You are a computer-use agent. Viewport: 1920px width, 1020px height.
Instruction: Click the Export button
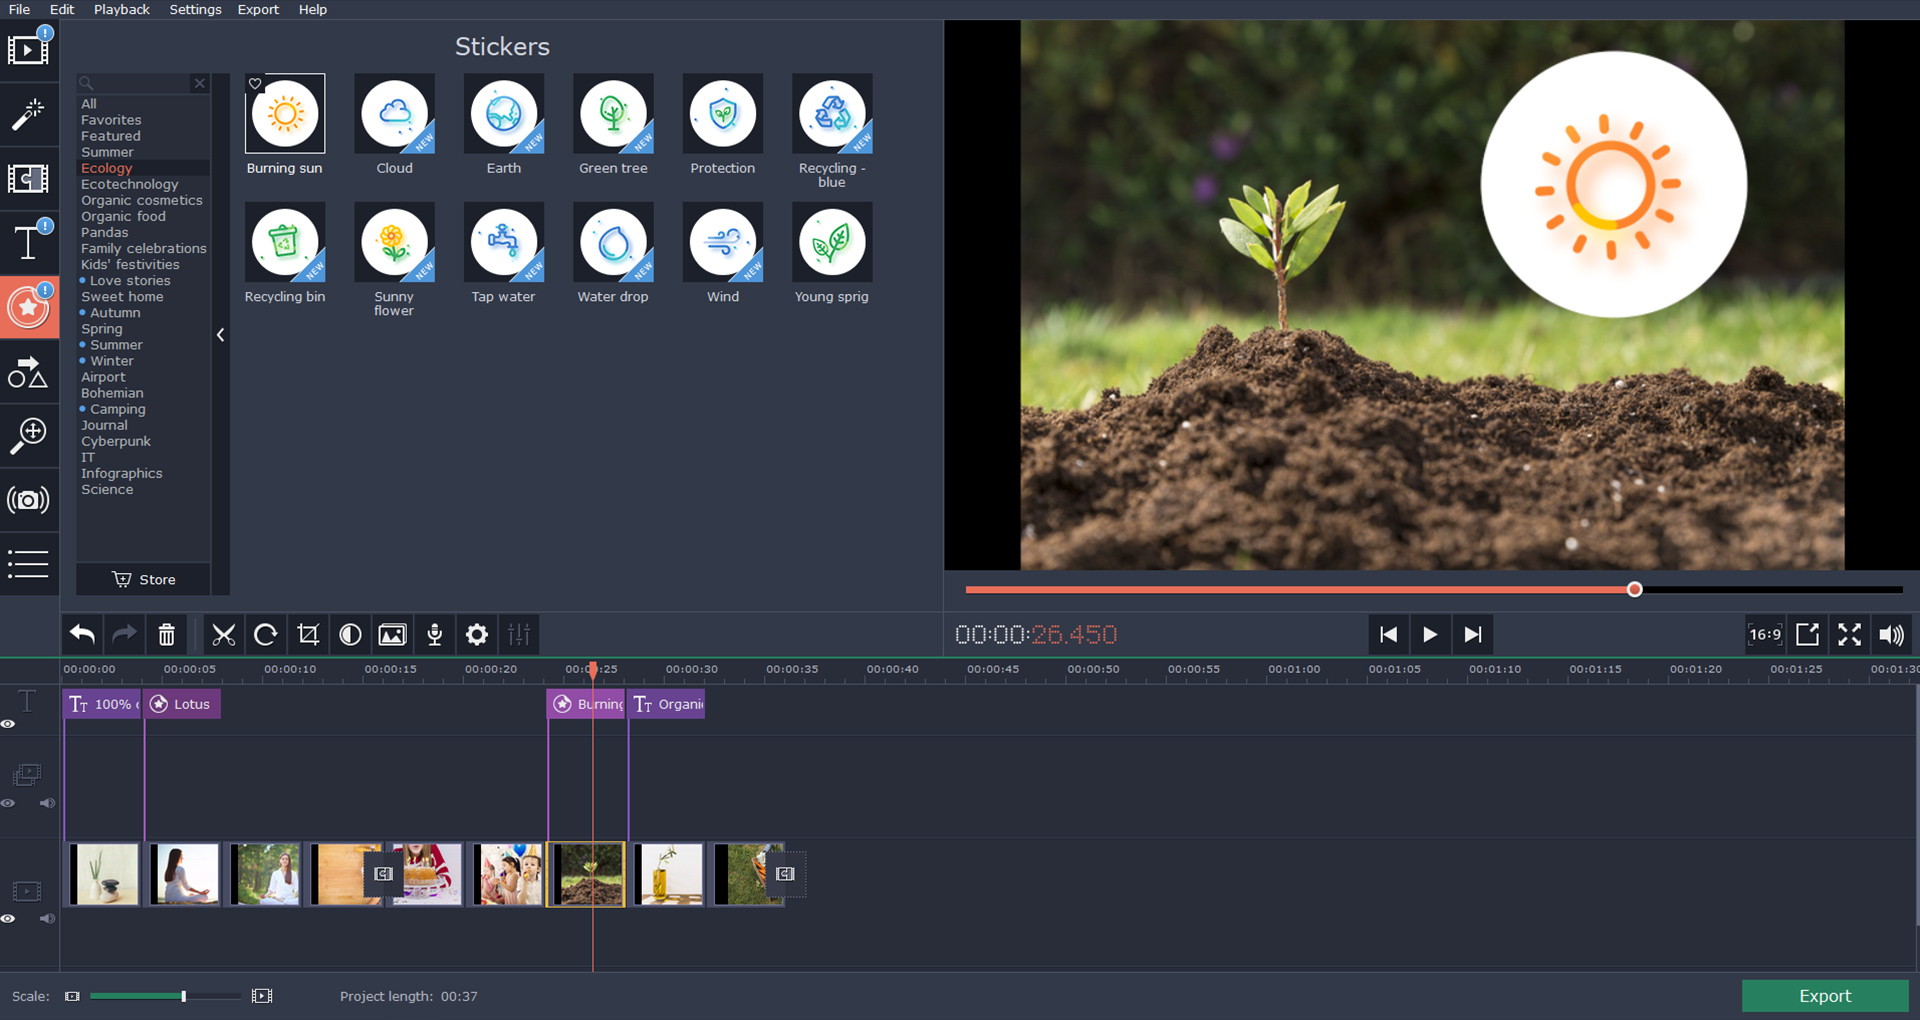1824,996
